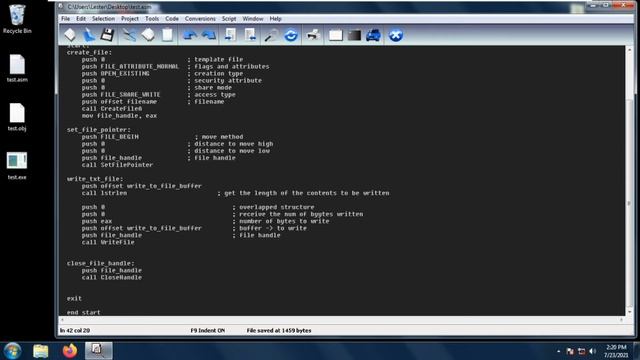Click the Copy toolbar icon
Viewport: 640px width, 360px height.
point(148,35)
